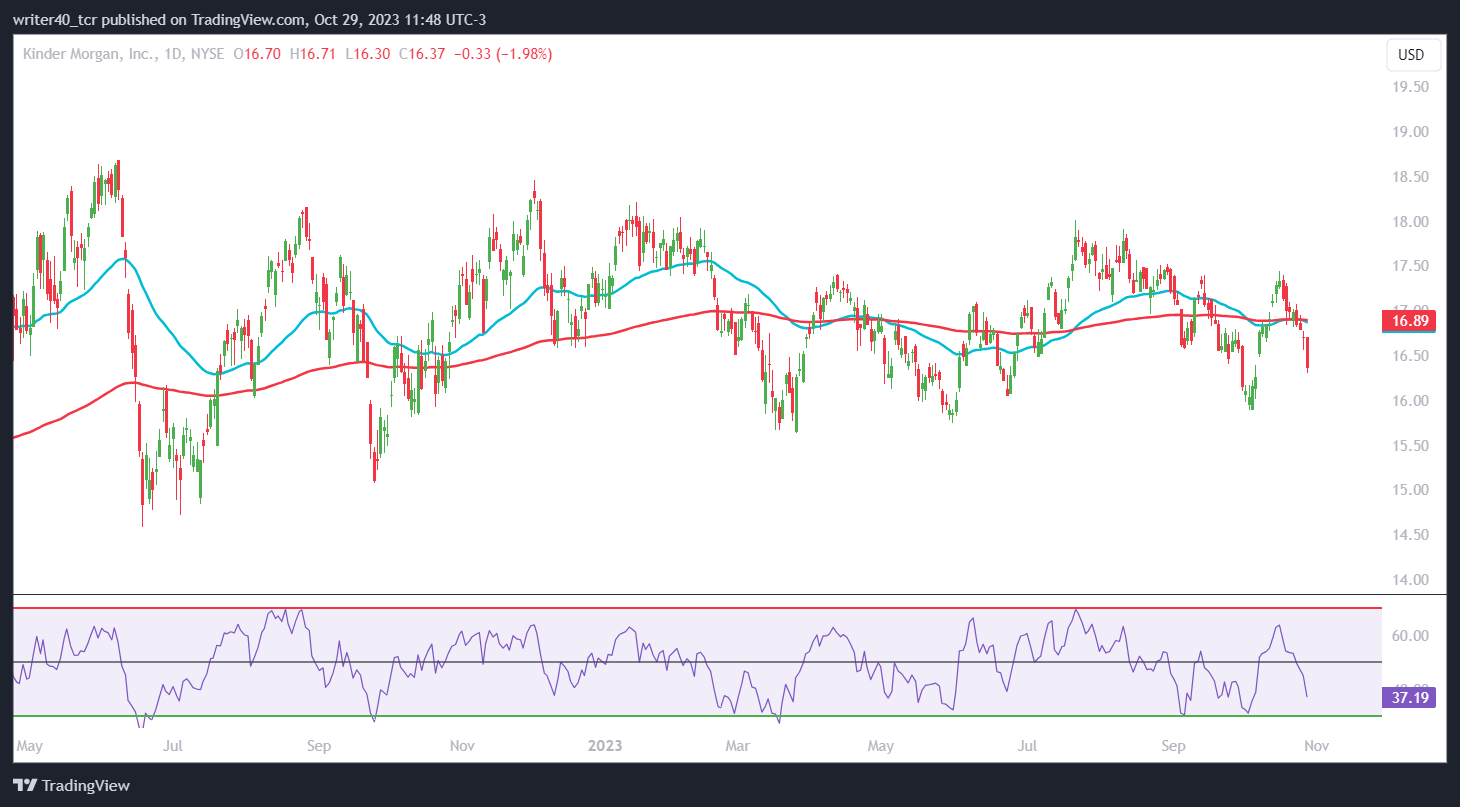Click the purple 37.19 RSI value label
Screen dimensions: 1460x807
click(1408, 697)
